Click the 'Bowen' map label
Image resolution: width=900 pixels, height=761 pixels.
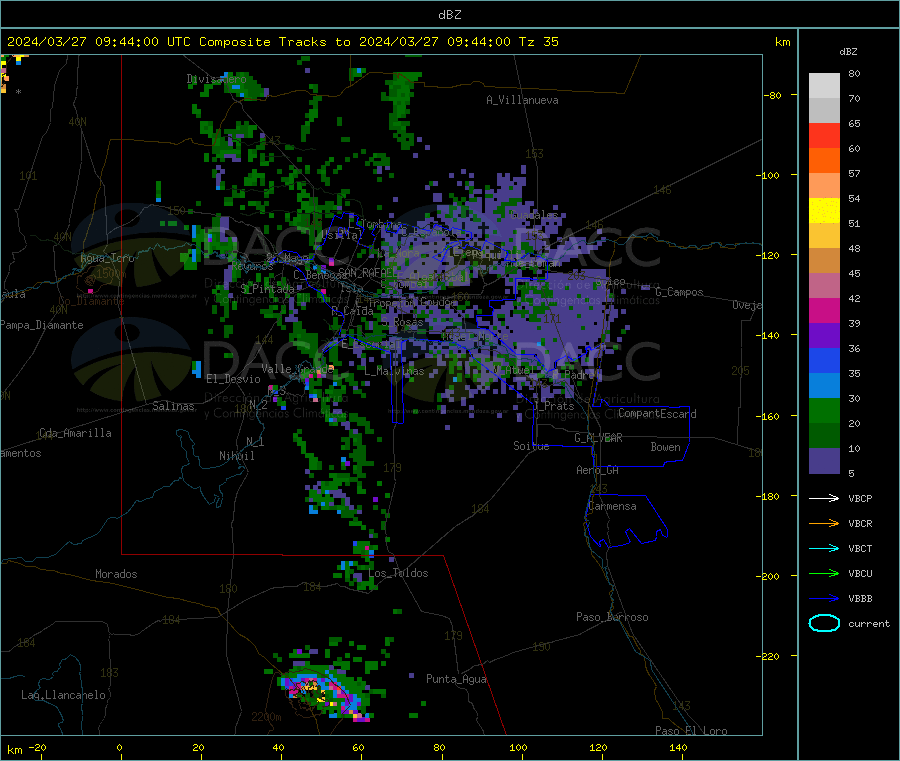[665, 448]
